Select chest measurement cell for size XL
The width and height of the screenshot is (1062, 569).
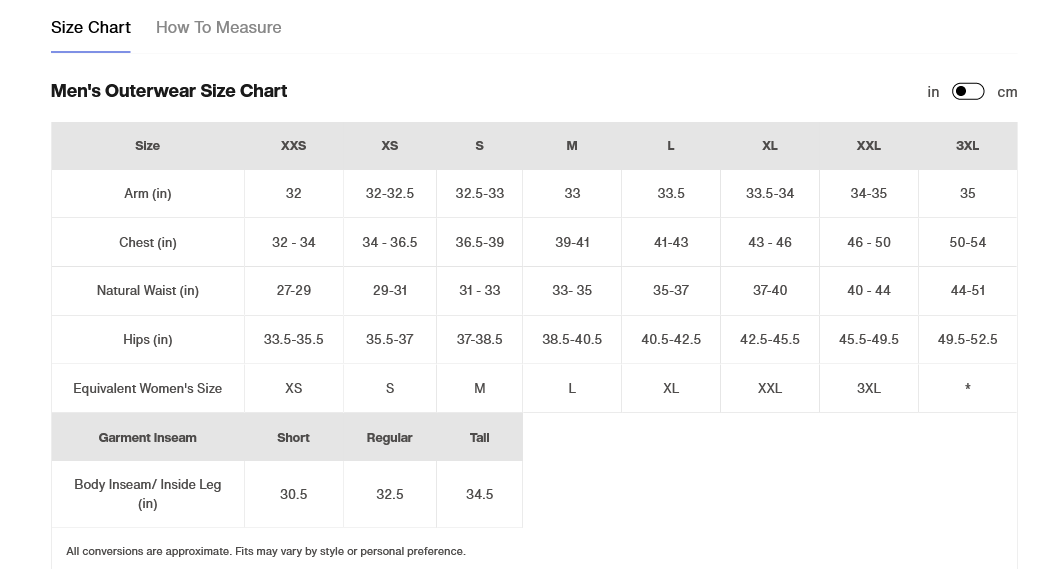pos(769,242)
